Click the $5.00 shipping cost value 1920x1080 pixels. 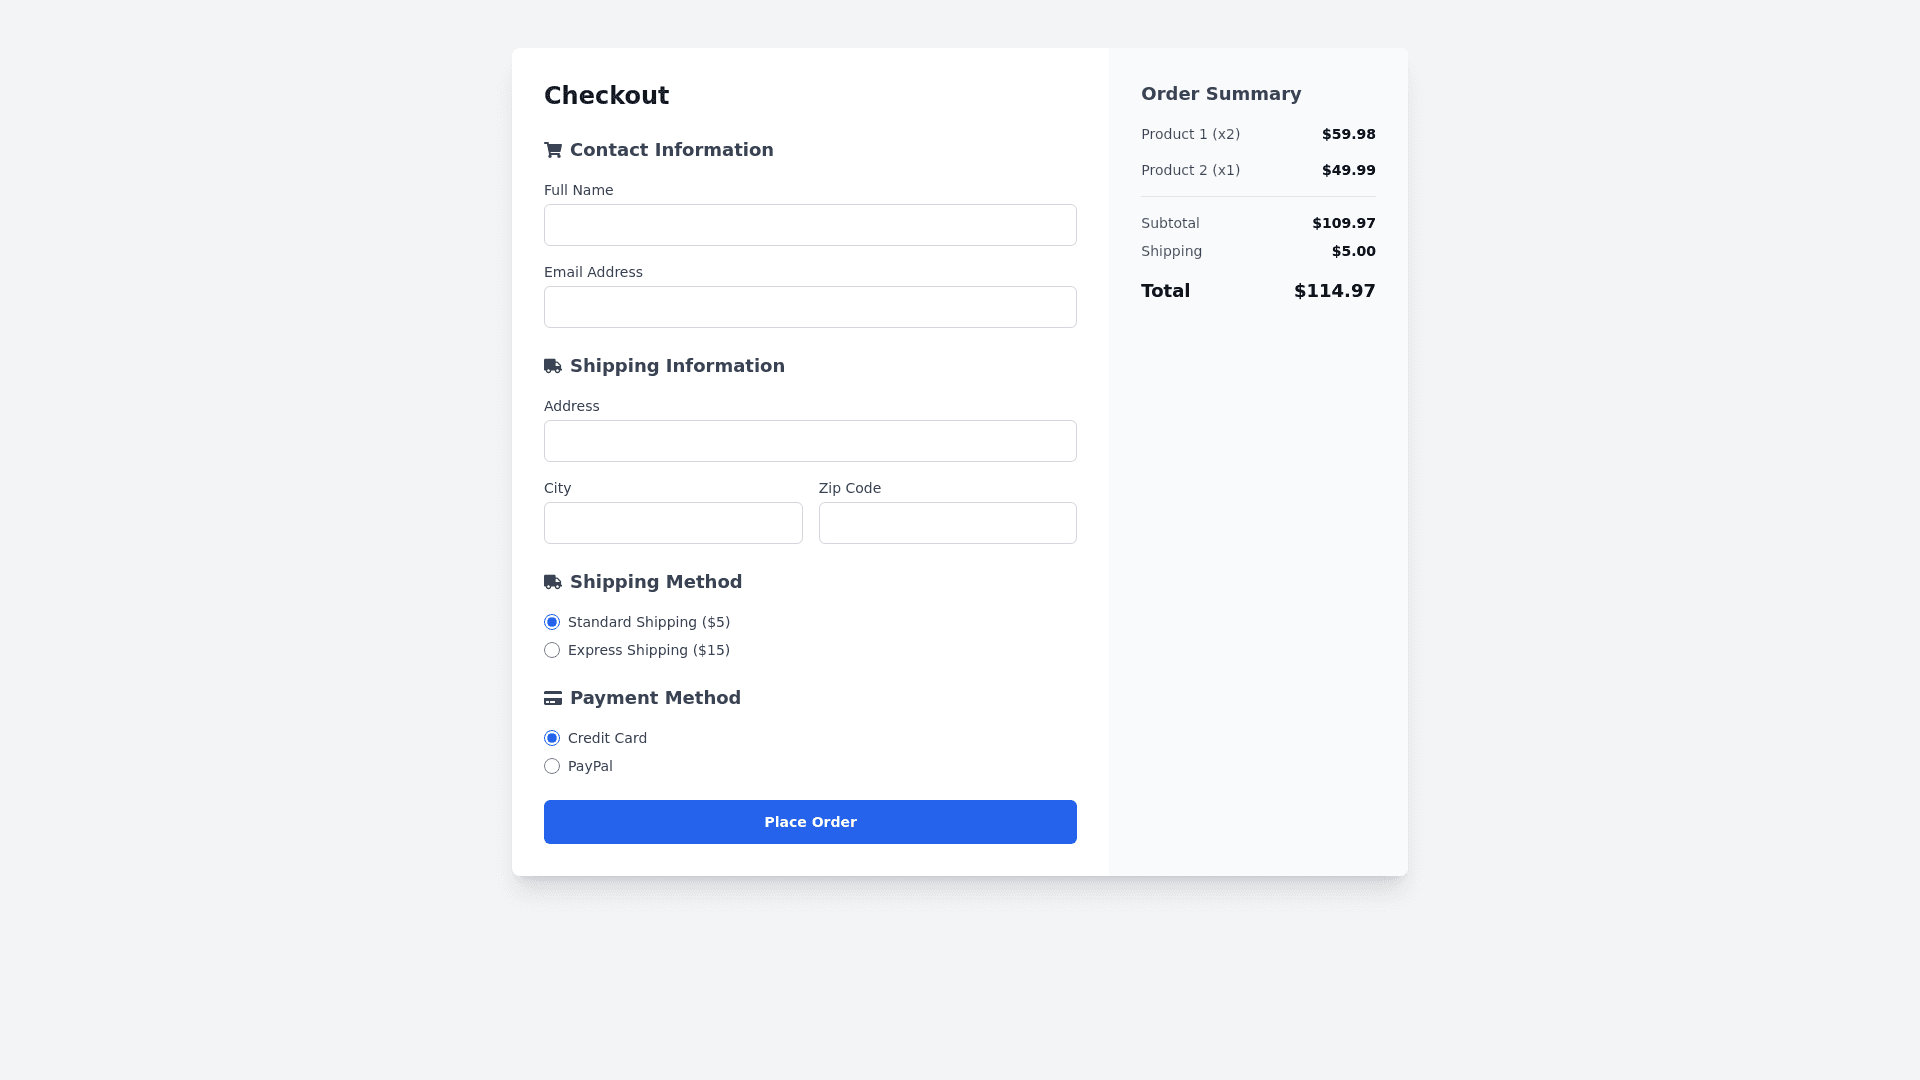tap(1353, 251)
